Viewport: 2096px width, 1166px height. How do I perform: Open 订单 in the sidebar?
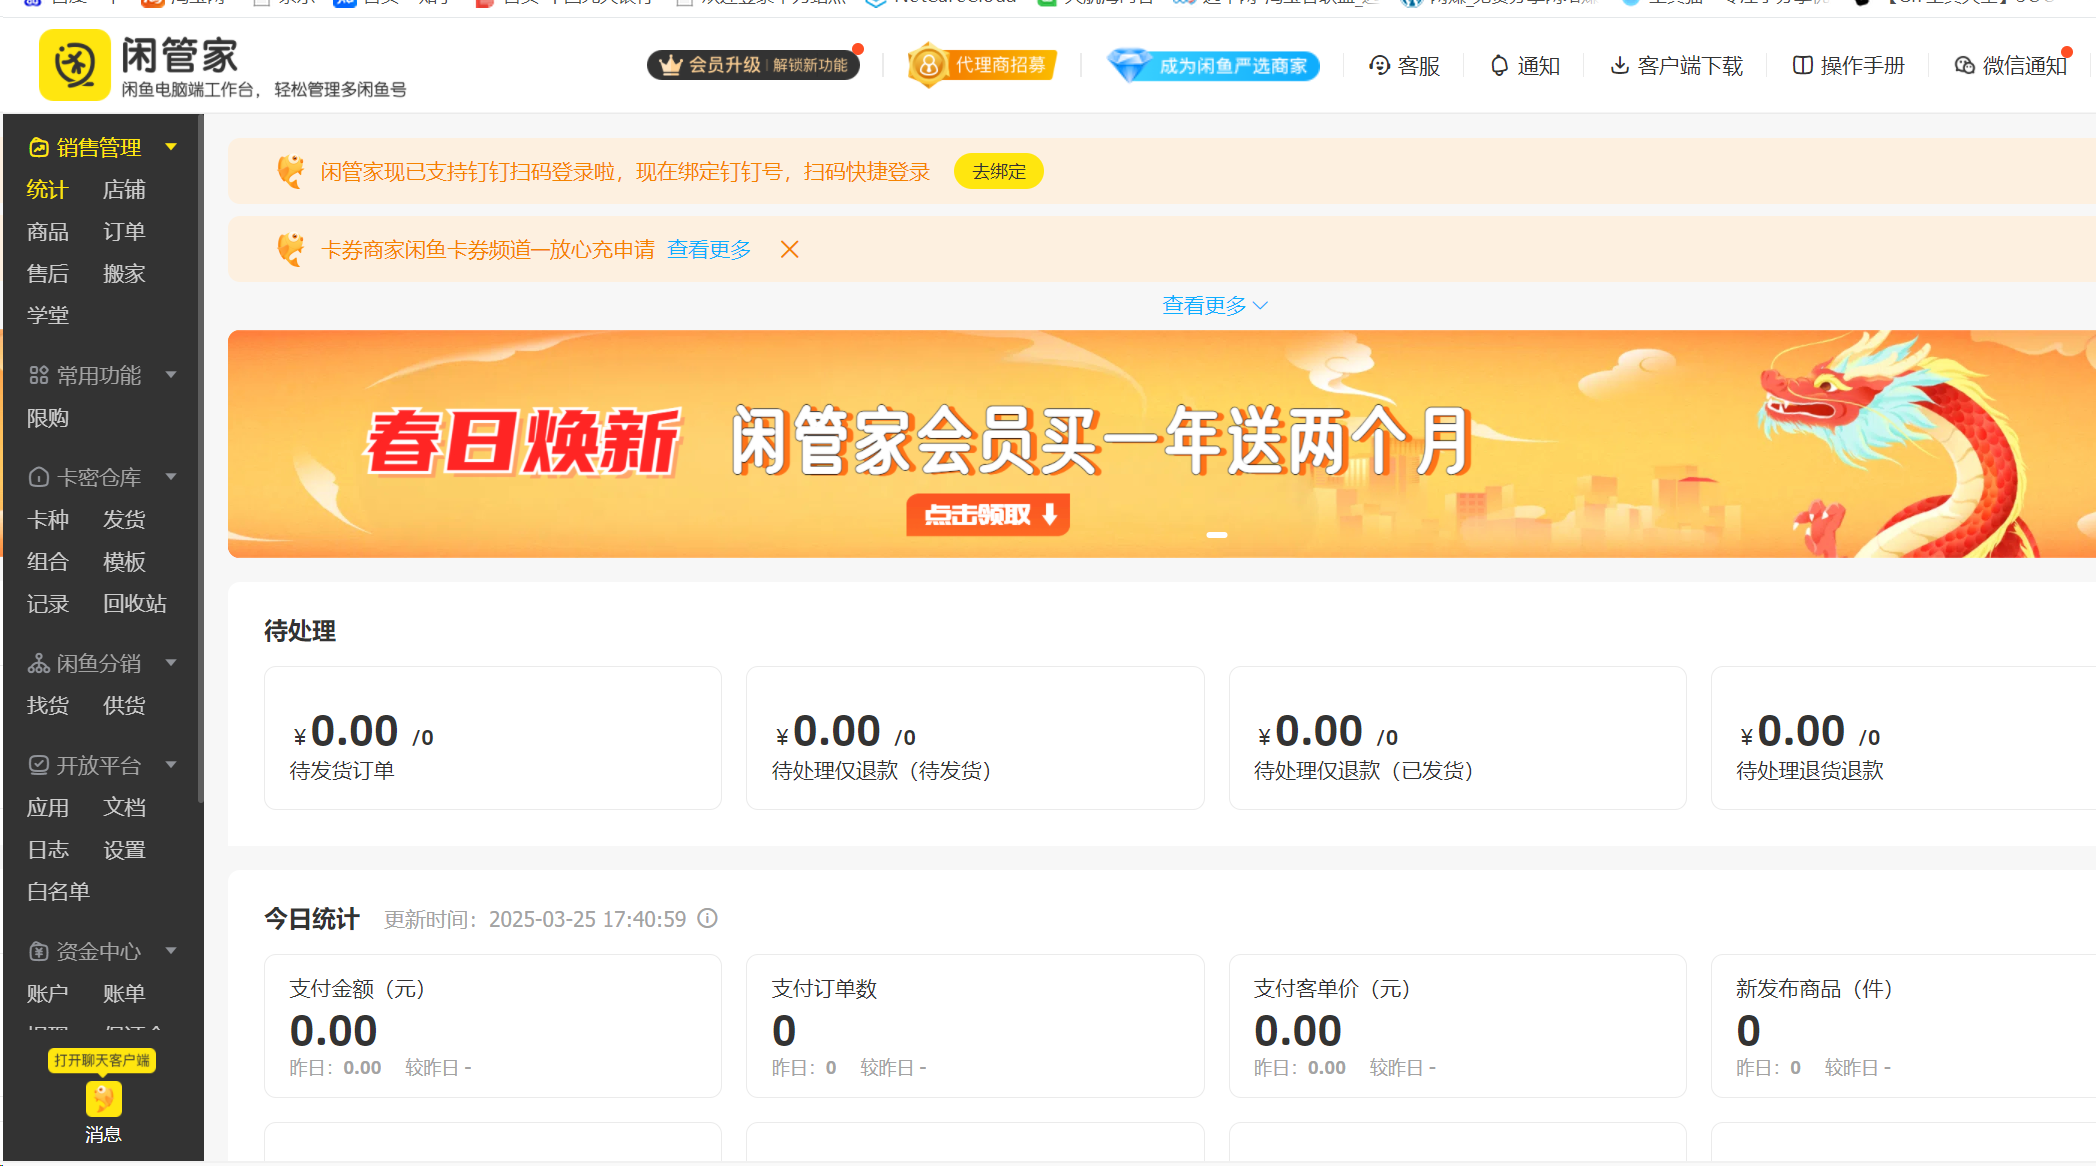[x=124, y=232]
